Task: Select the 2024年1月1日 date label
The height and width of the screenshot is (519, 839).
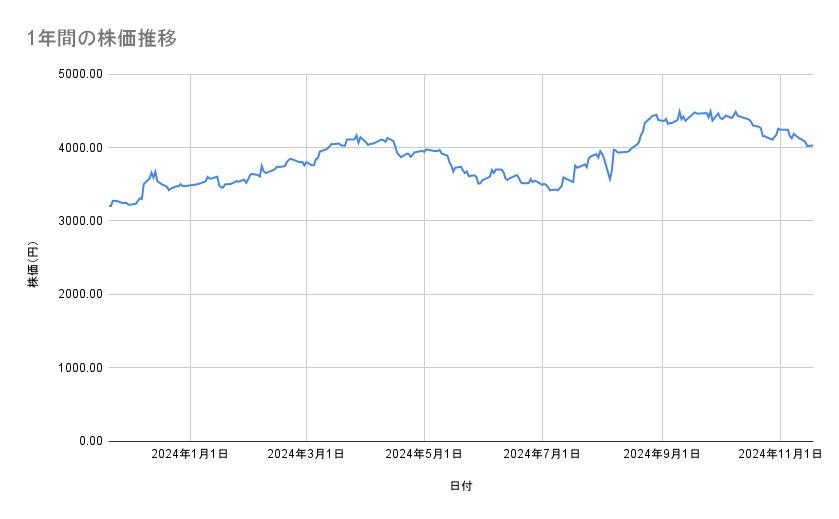Action: click(190, 454)
